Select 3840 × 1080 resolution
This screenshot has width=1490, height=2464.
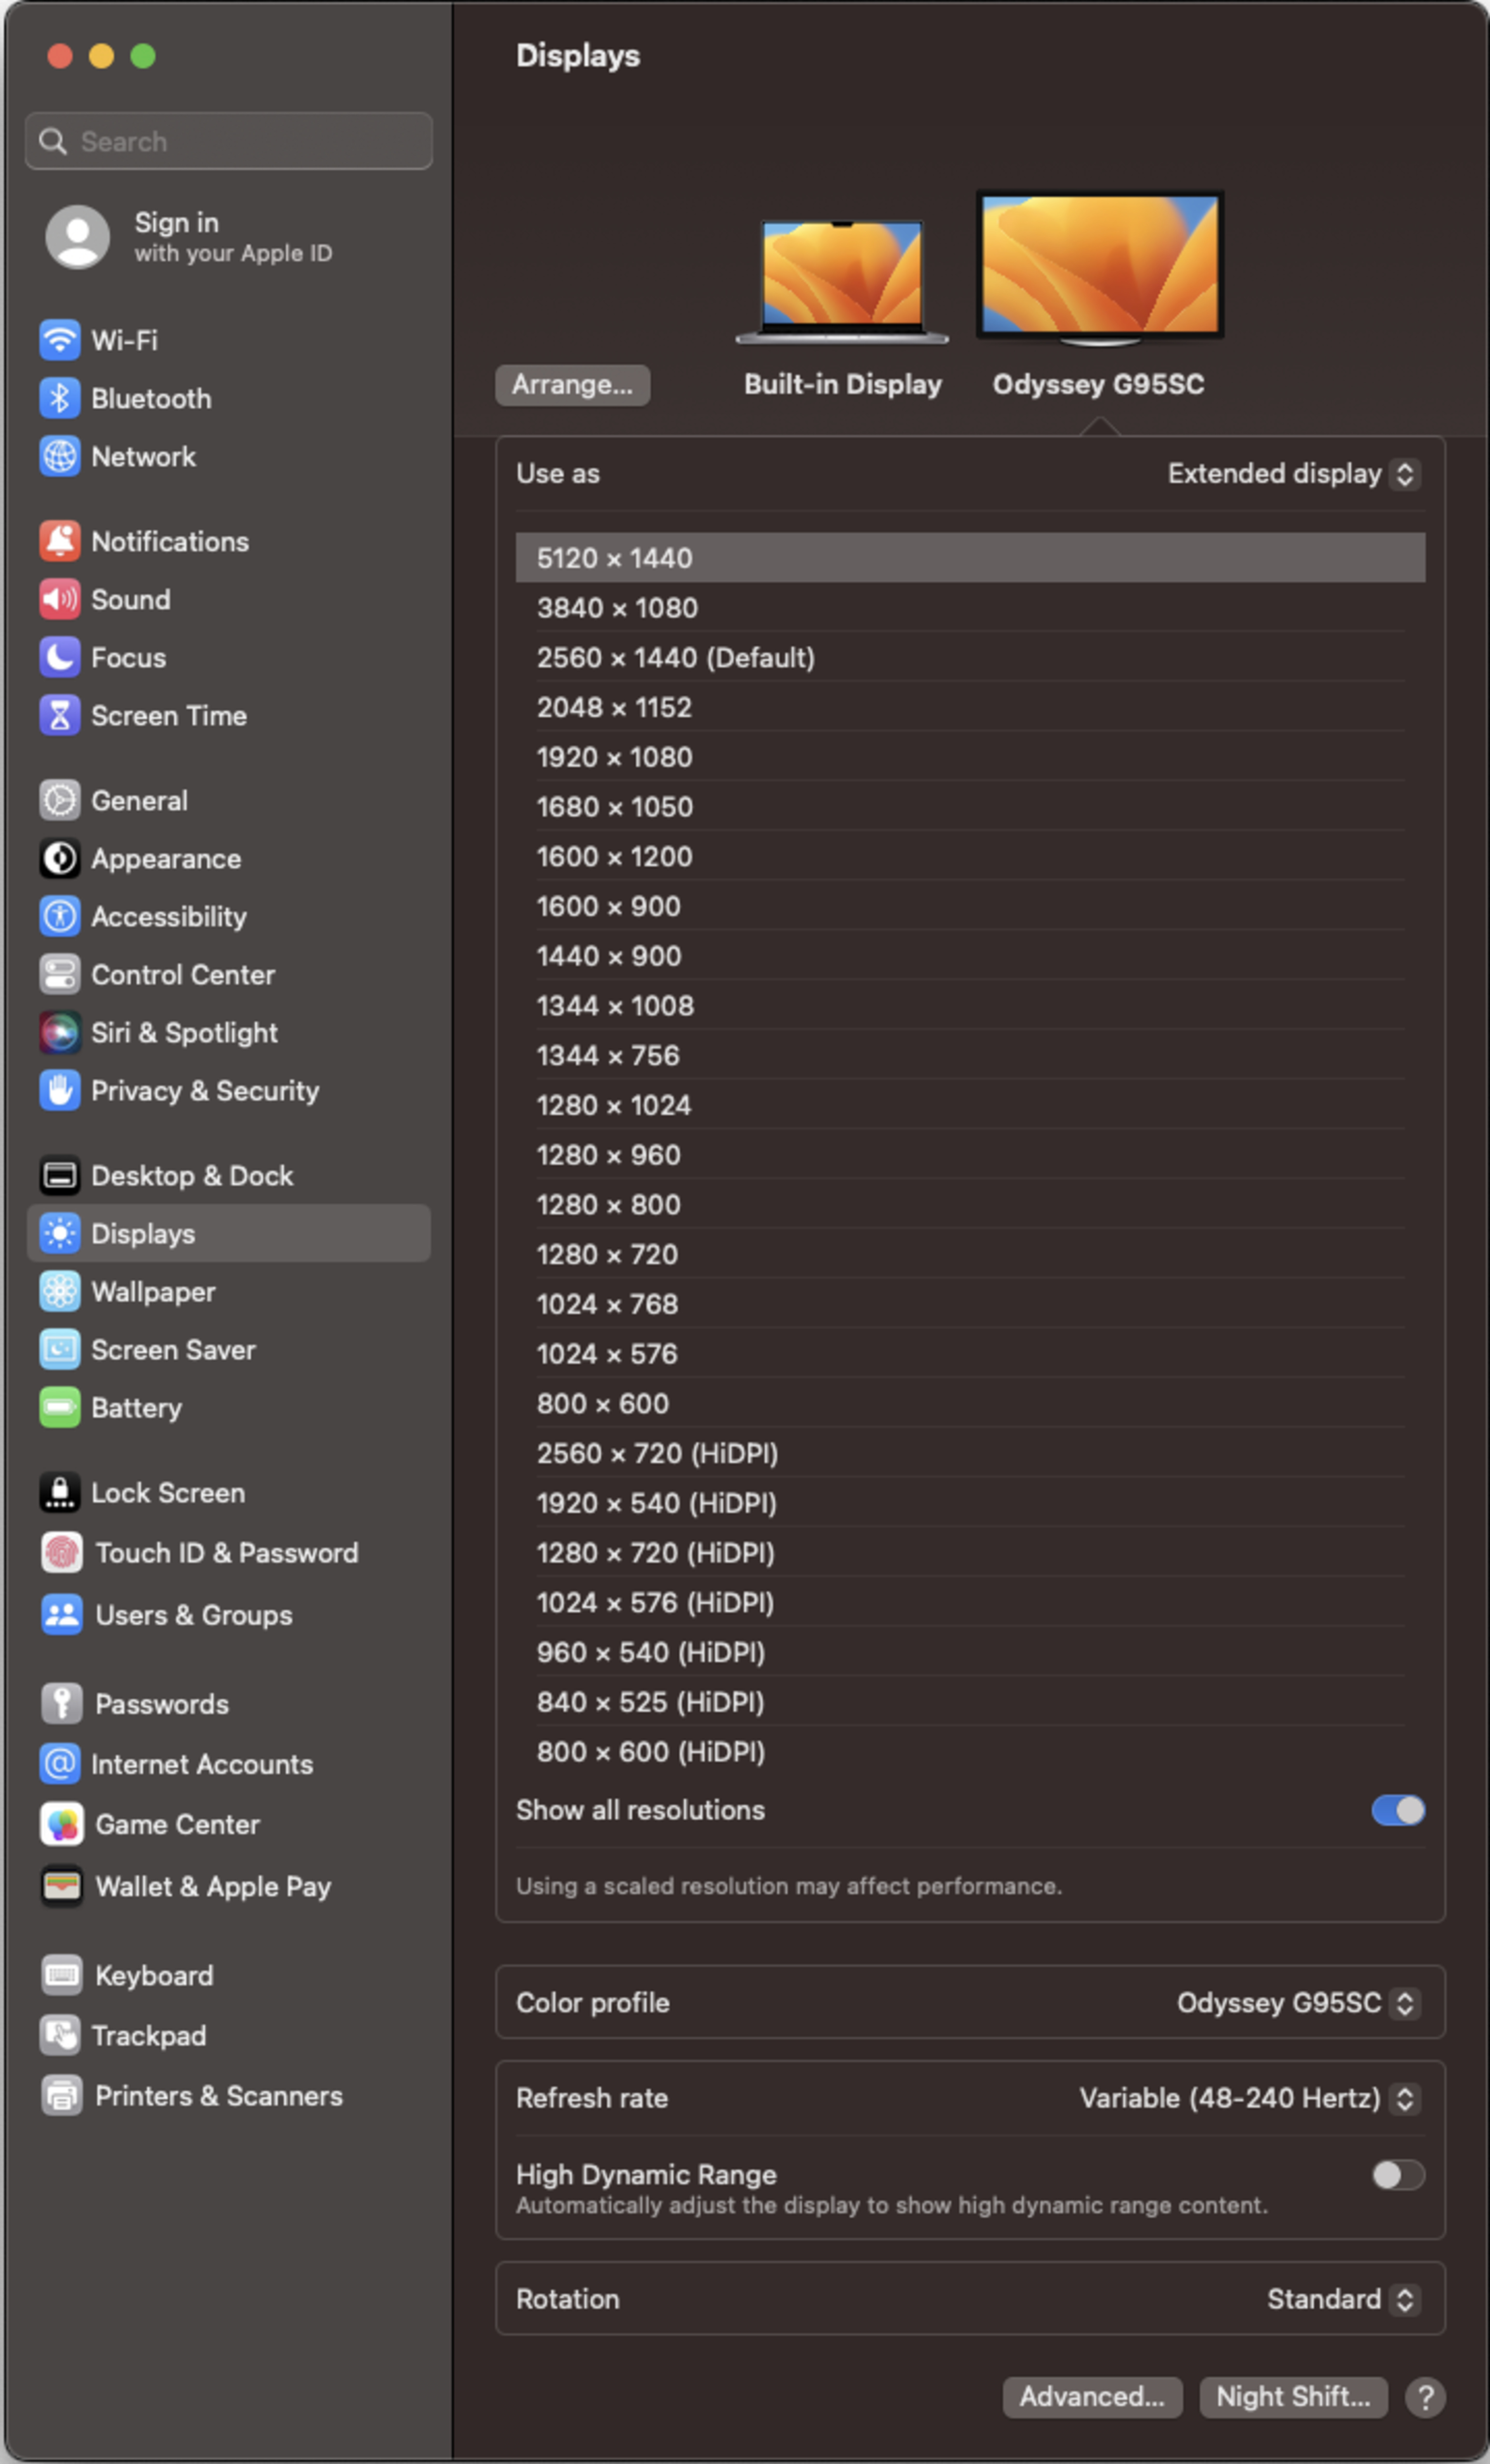[x=617, y=608]
